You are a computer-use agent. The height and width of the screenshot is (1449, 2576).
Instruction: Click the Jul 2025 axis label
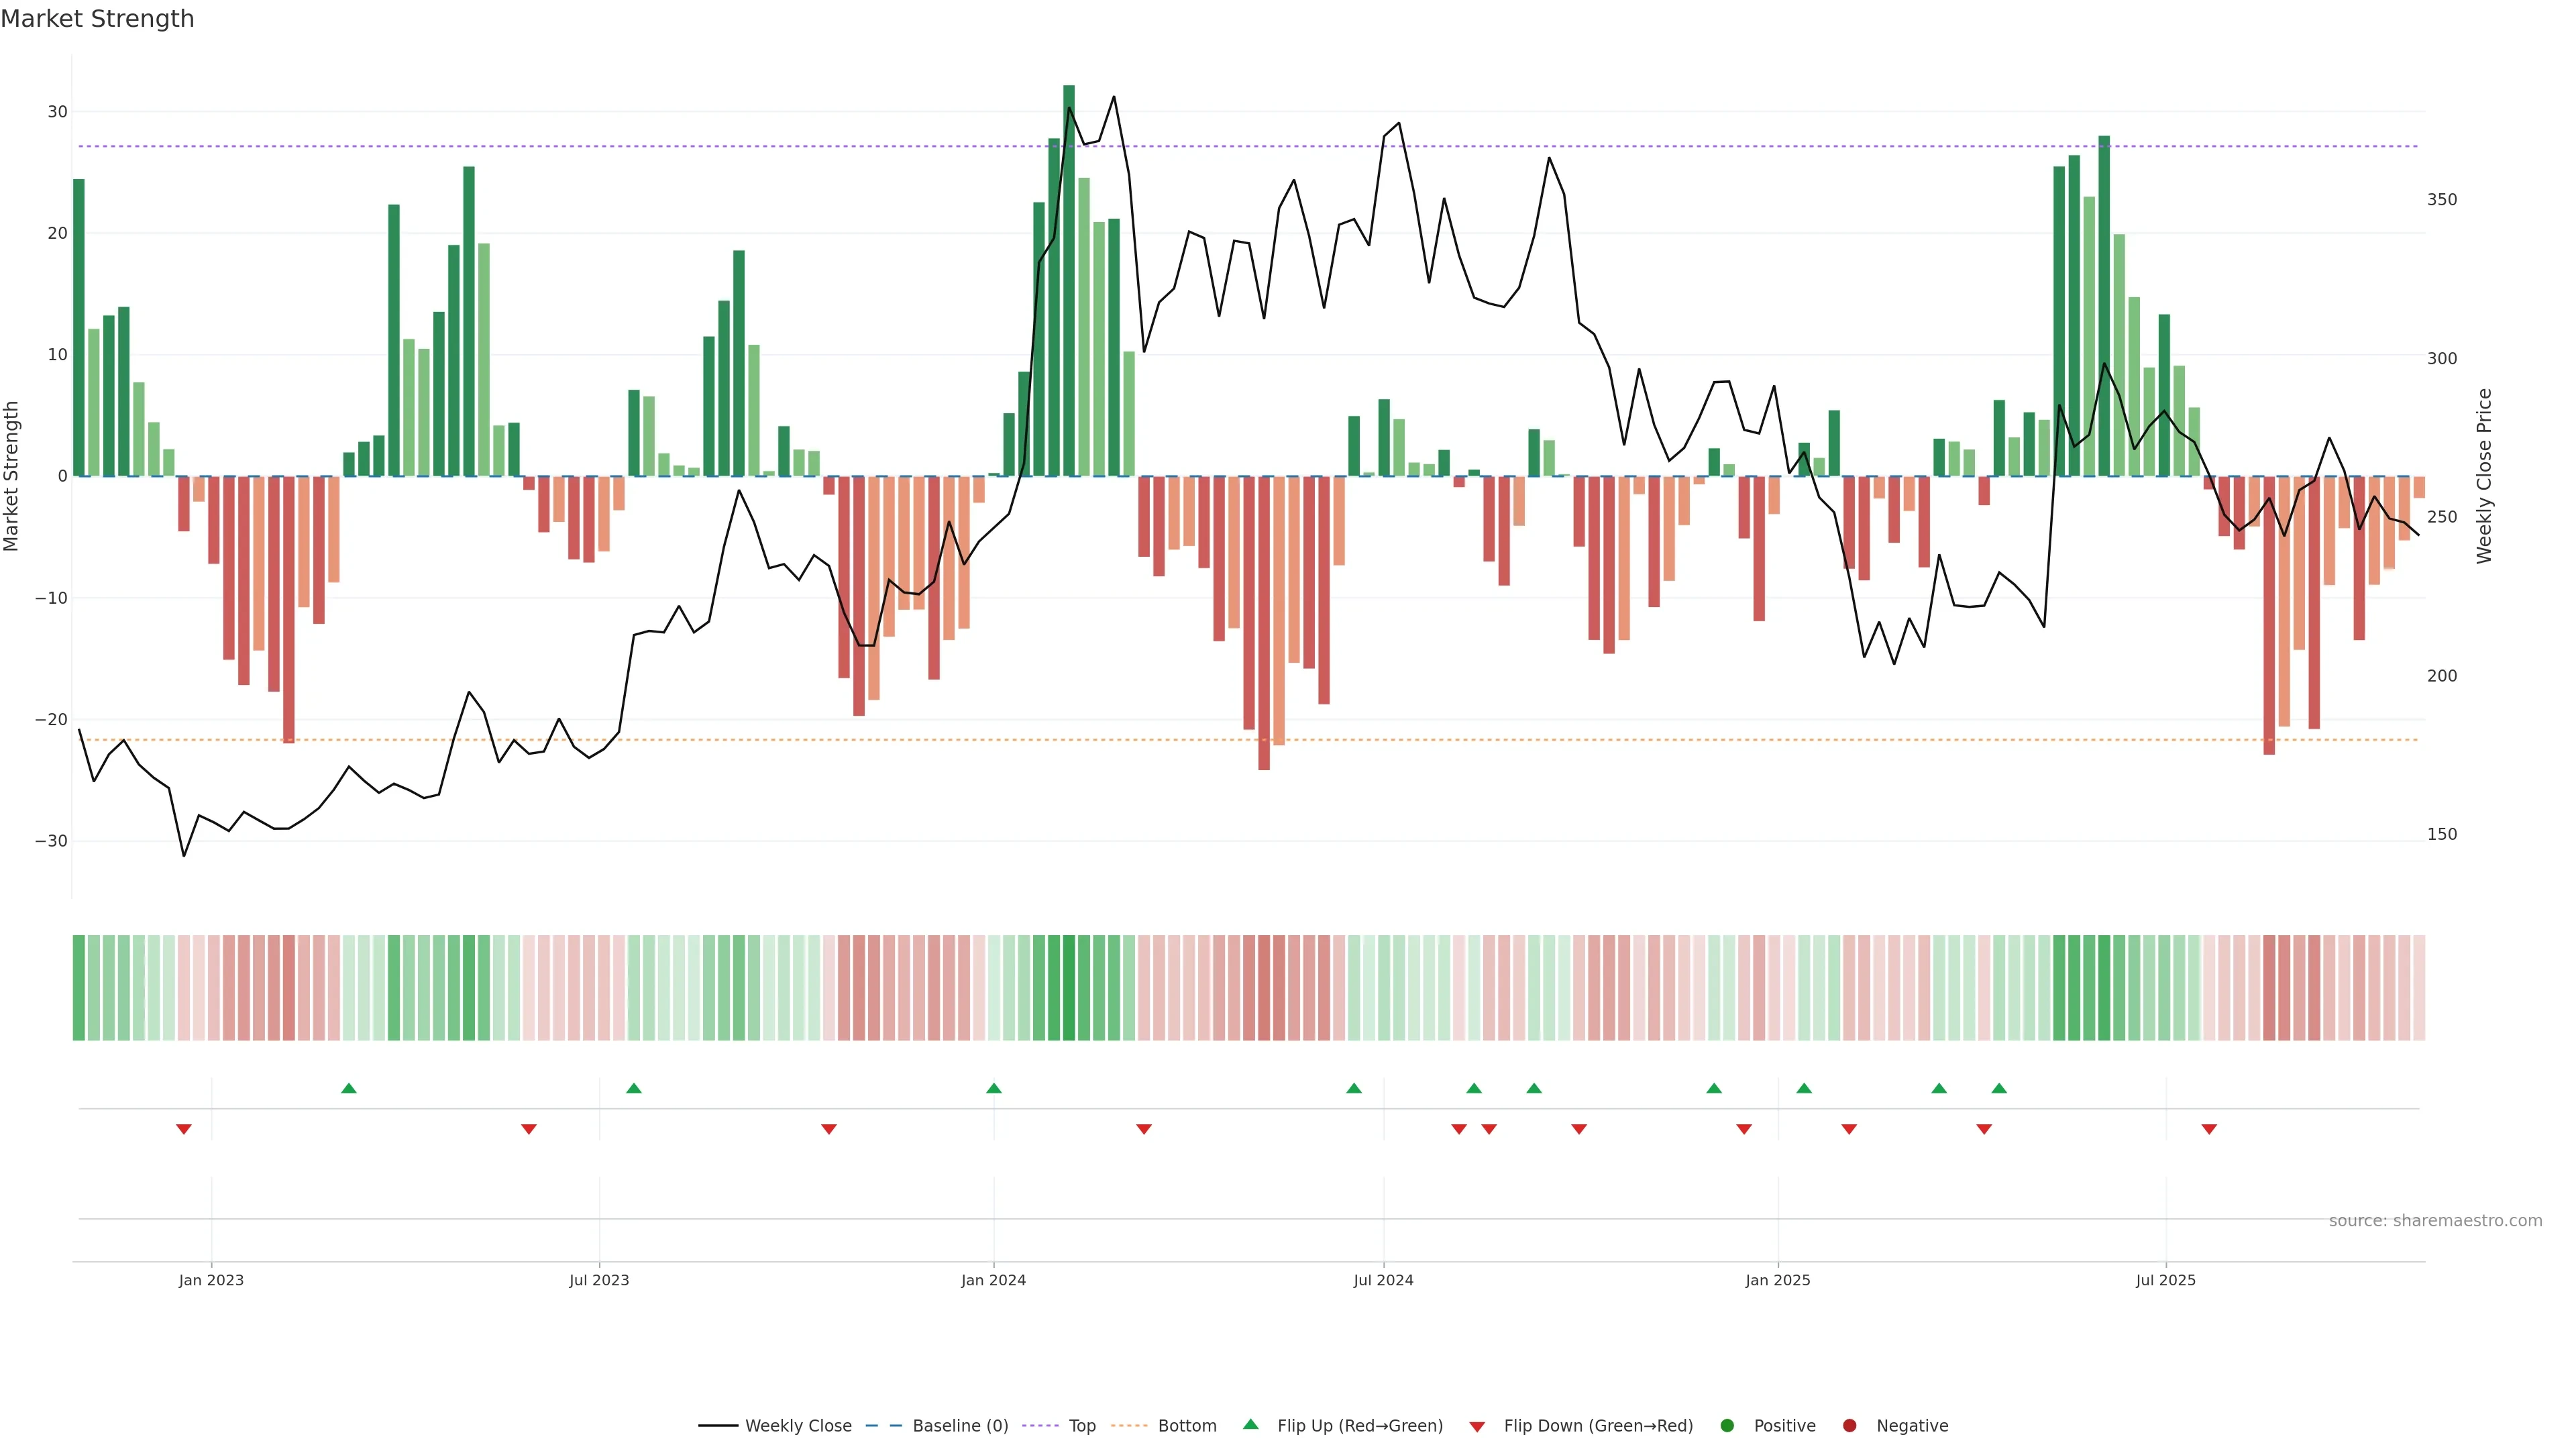(2165, 1280)
